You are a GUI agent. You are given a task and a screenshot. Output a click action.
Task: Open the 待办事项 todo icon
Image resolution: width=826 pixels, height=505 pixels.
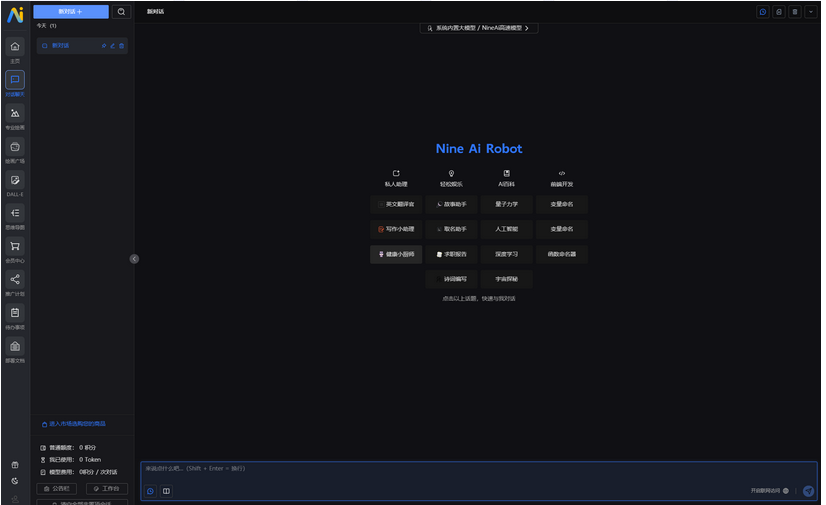[15, 313]
